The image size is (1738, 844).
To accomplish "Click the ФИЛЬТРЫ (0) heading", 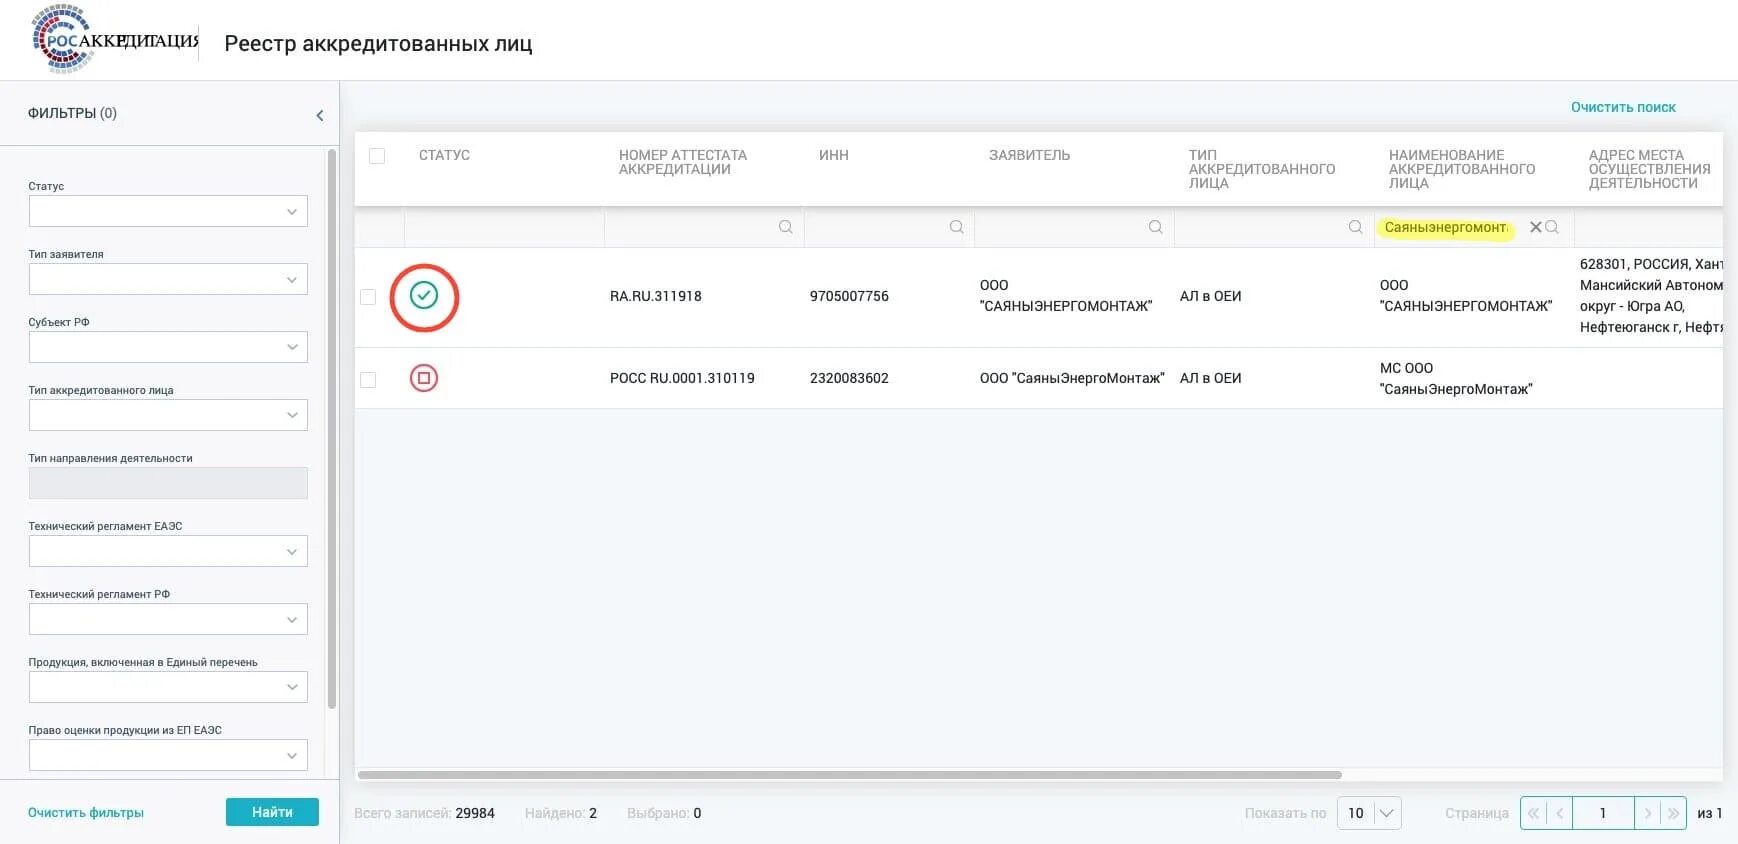I will point(72,113).
